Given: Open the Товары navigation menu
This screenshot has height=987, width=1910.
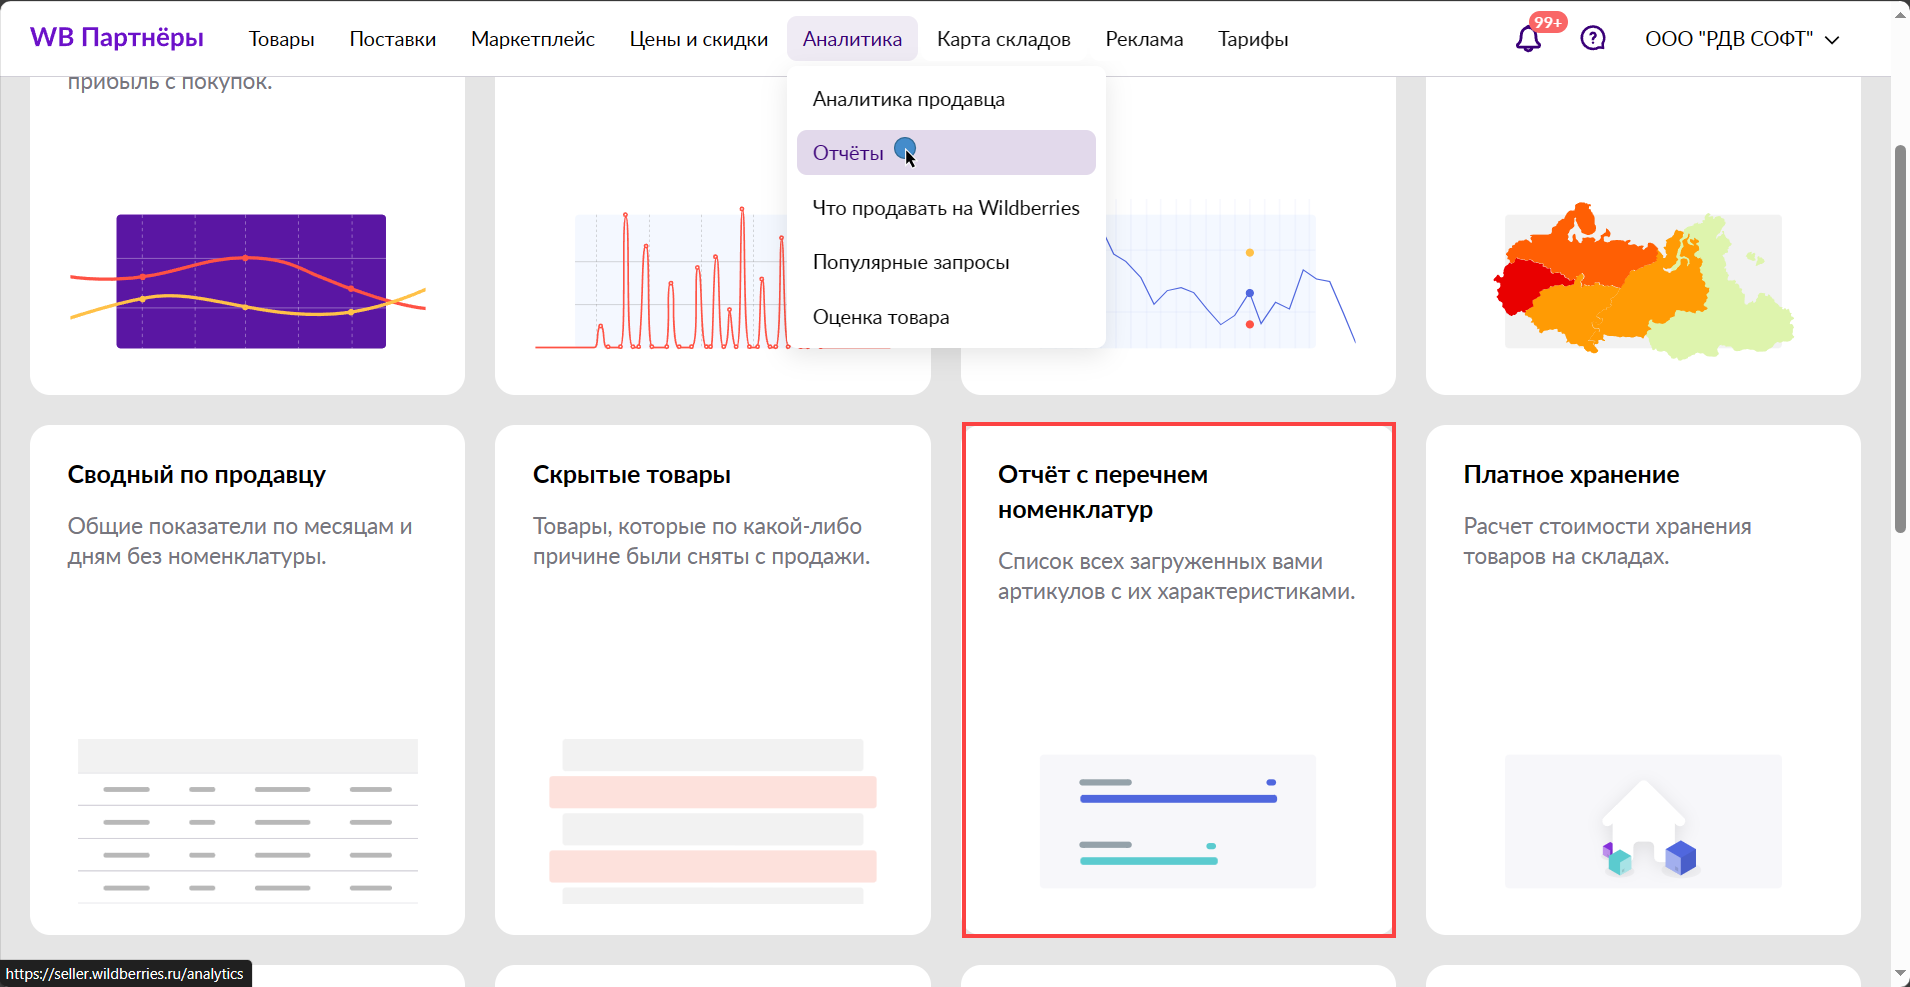Looking at the screenshot, I should click(281, 39).
